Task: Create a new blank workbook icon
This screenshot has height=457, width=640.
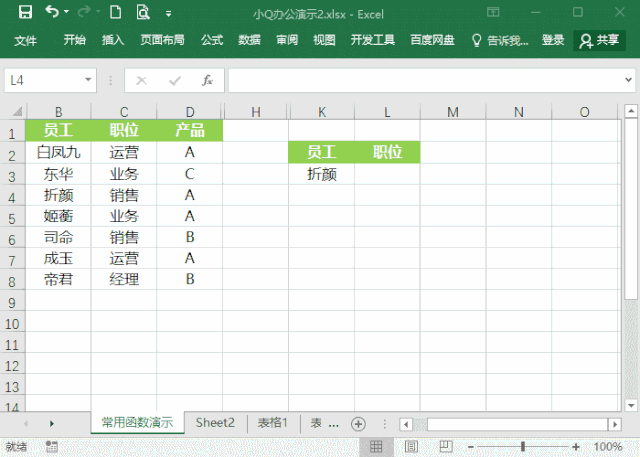Action: click(x=116, y=12)
